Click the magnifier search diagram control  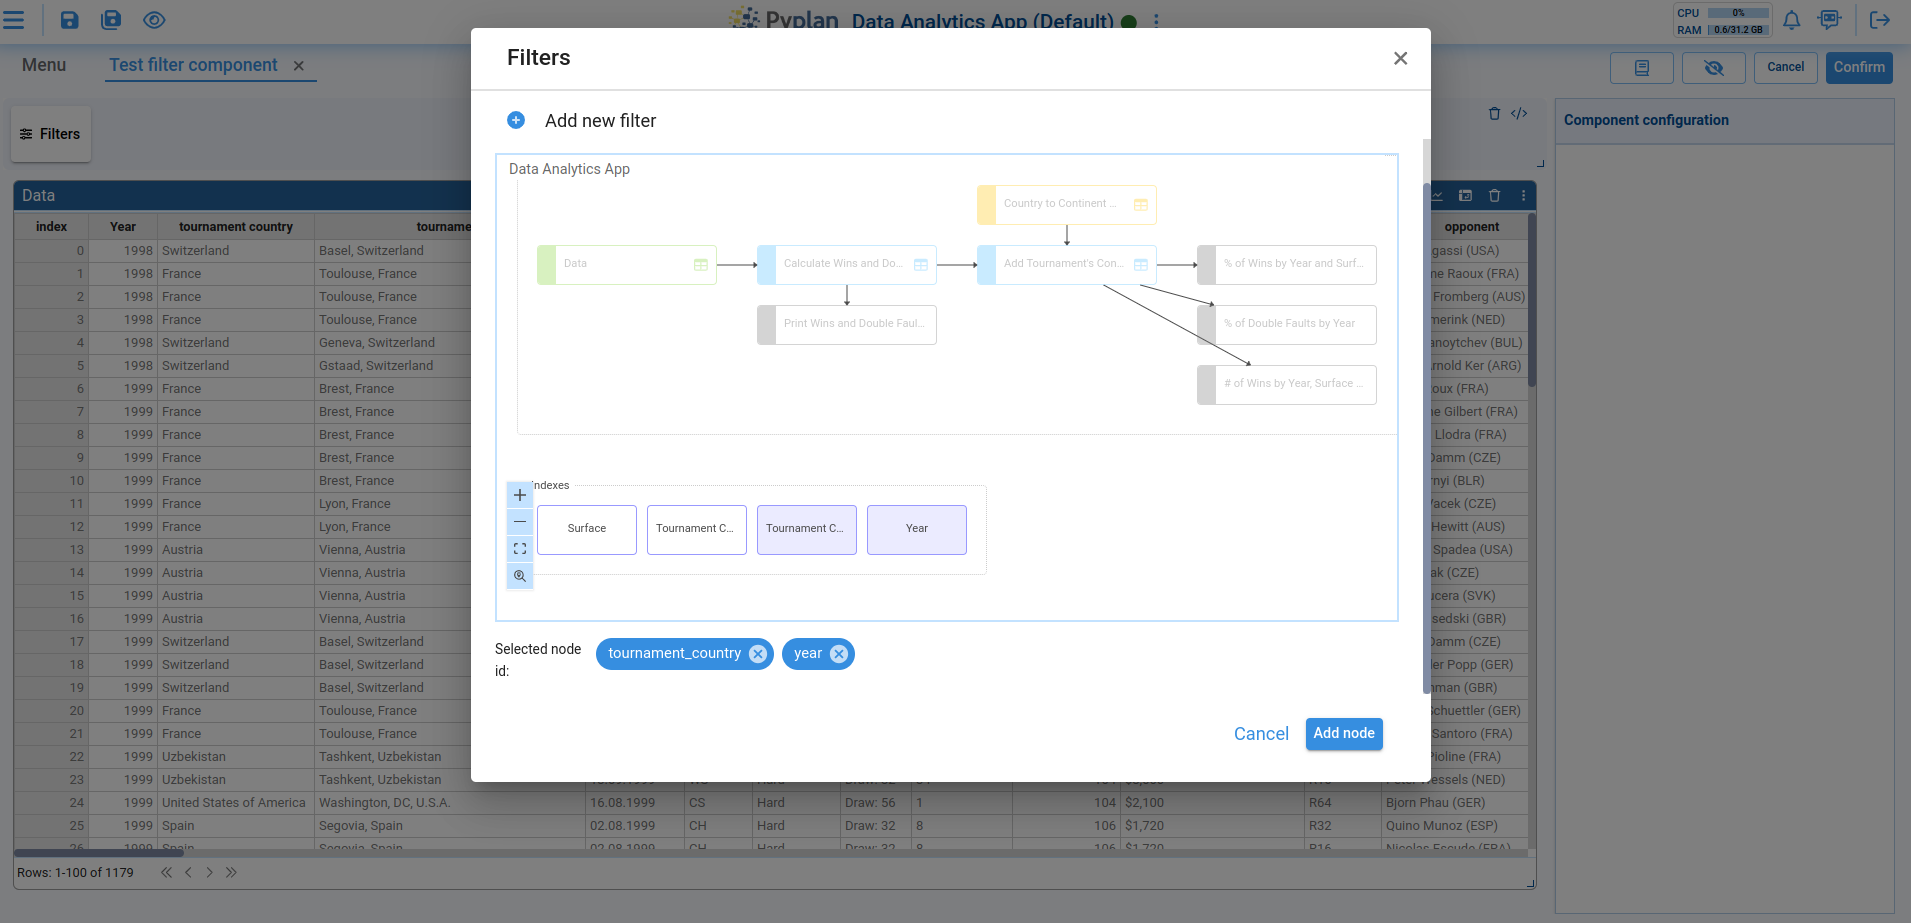point(520,576)
